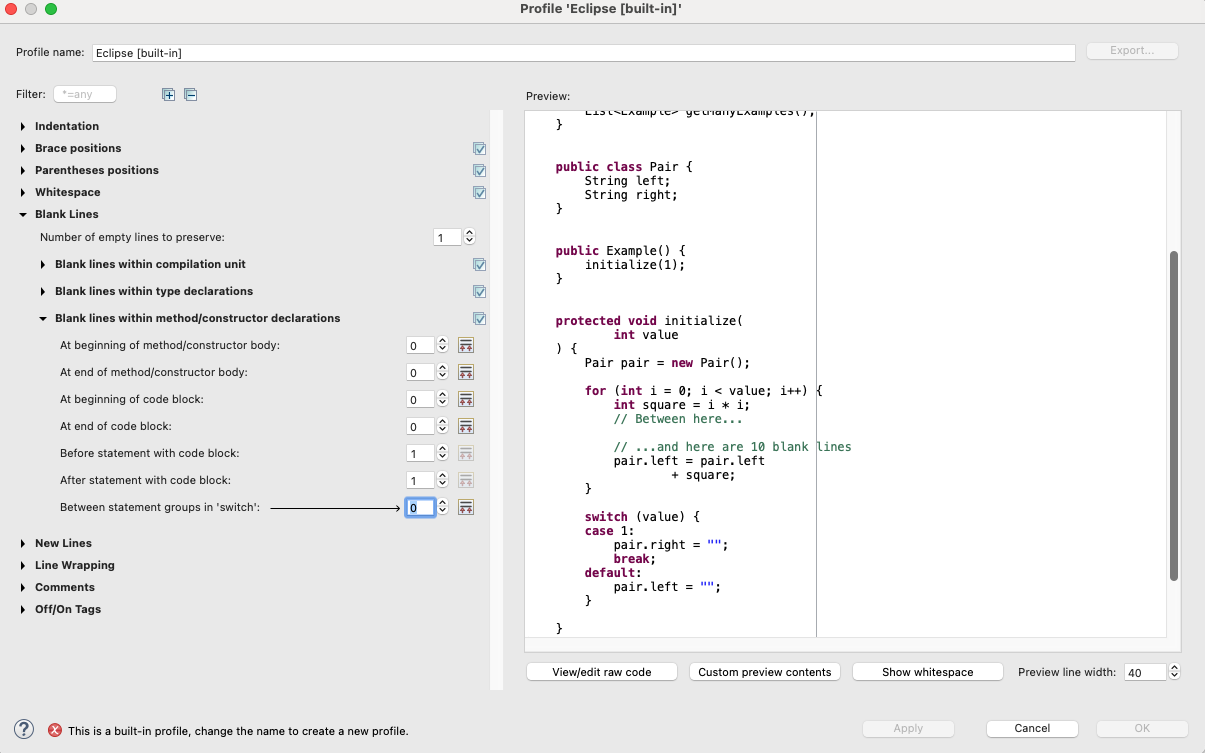Click 'public class Pair {' line in preview
The height and width of the screenshot is (753, 1205).
tap(624, 167)
